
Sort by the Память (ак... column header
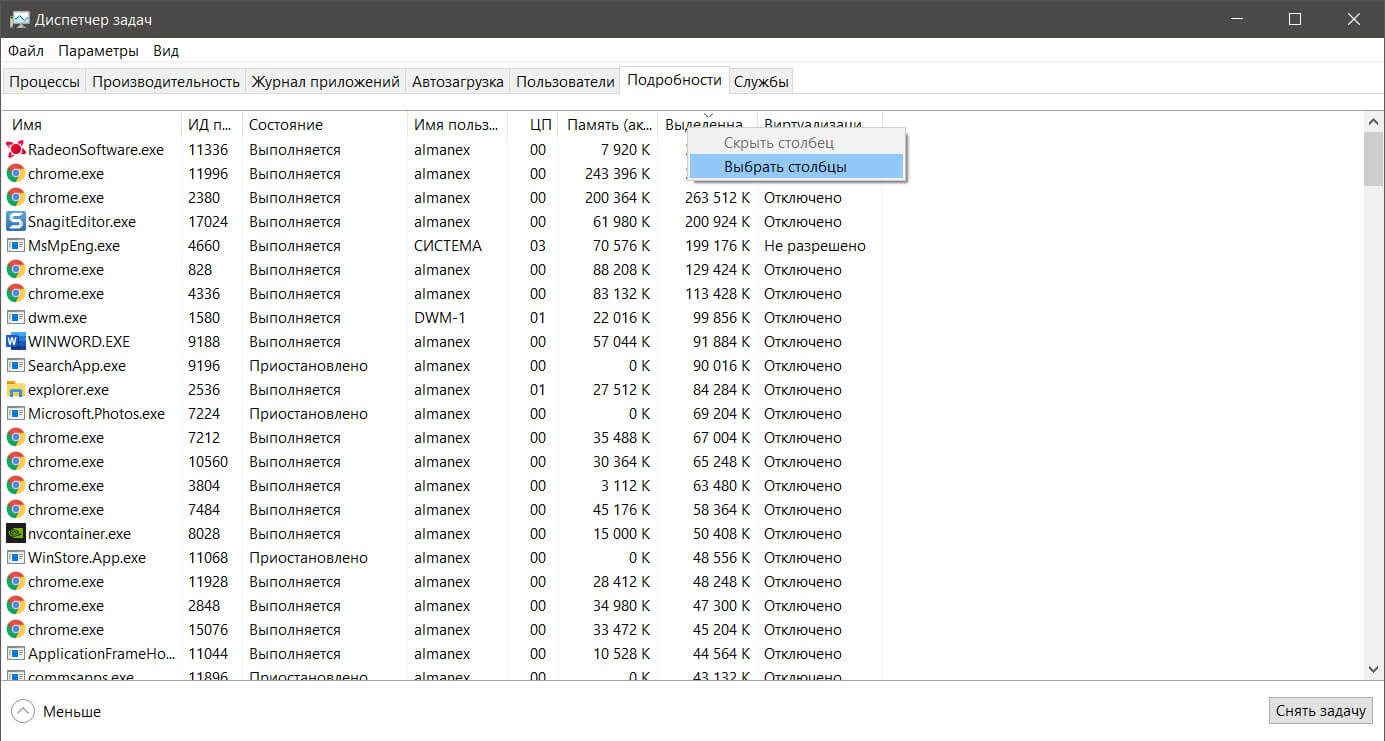coord(608,125)
